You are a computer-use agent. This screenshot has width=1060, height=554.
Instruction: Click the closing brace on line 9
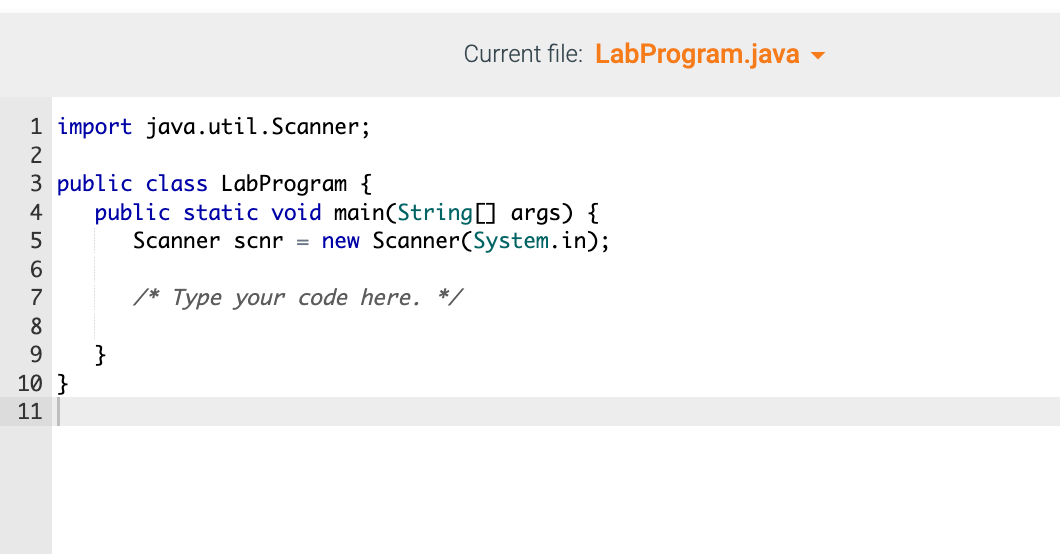coord(100,355)
